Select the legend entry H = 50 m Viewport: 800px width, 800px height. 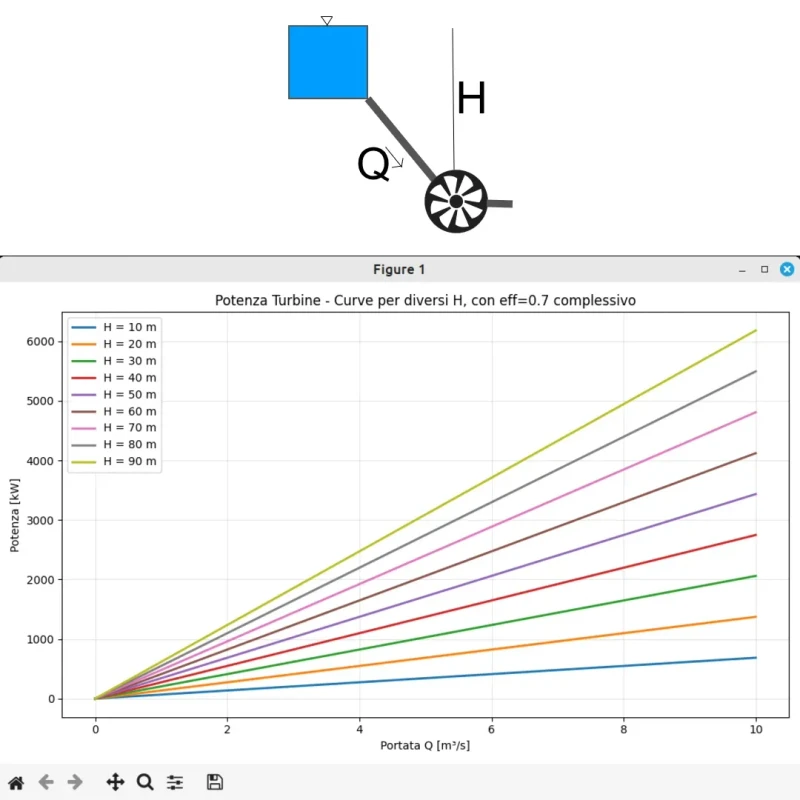[x=114, y=394]
